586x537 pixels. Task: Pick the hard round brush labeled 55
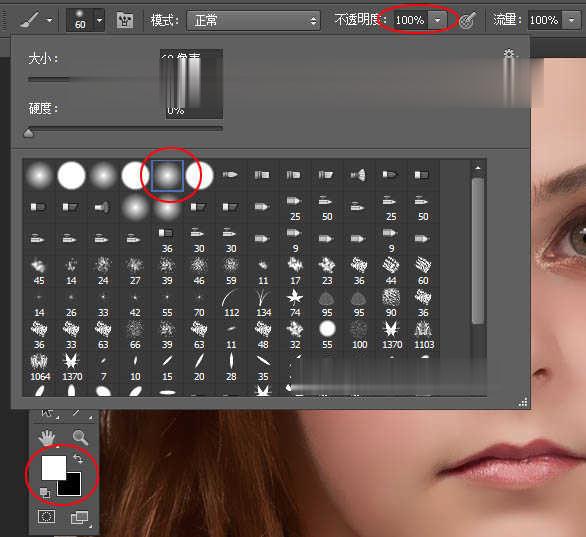tap(327, 335)
